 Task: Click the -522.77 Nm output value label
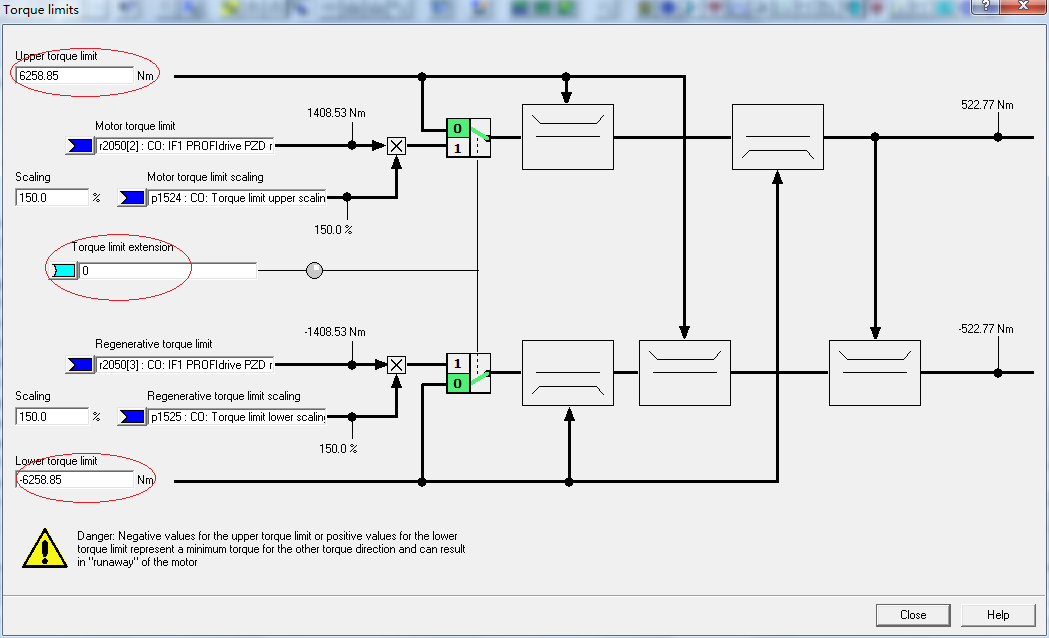986,328
